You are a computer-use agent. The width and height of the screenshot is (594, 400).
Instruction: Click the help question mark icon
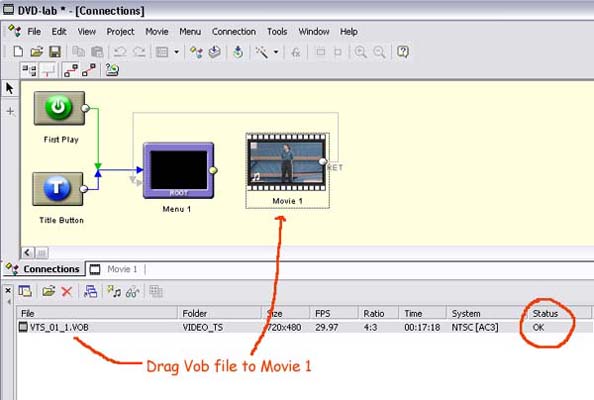[403, 52]
